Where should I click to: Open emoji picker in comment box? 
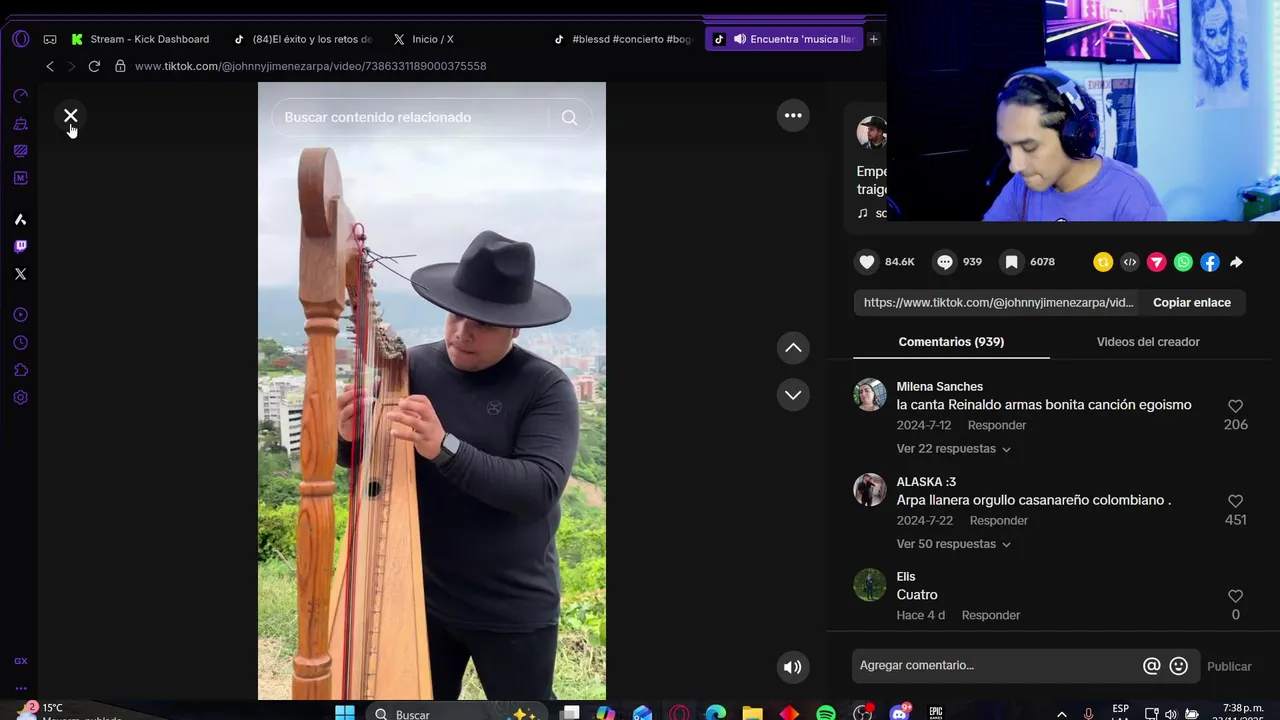click(1179, 666)
